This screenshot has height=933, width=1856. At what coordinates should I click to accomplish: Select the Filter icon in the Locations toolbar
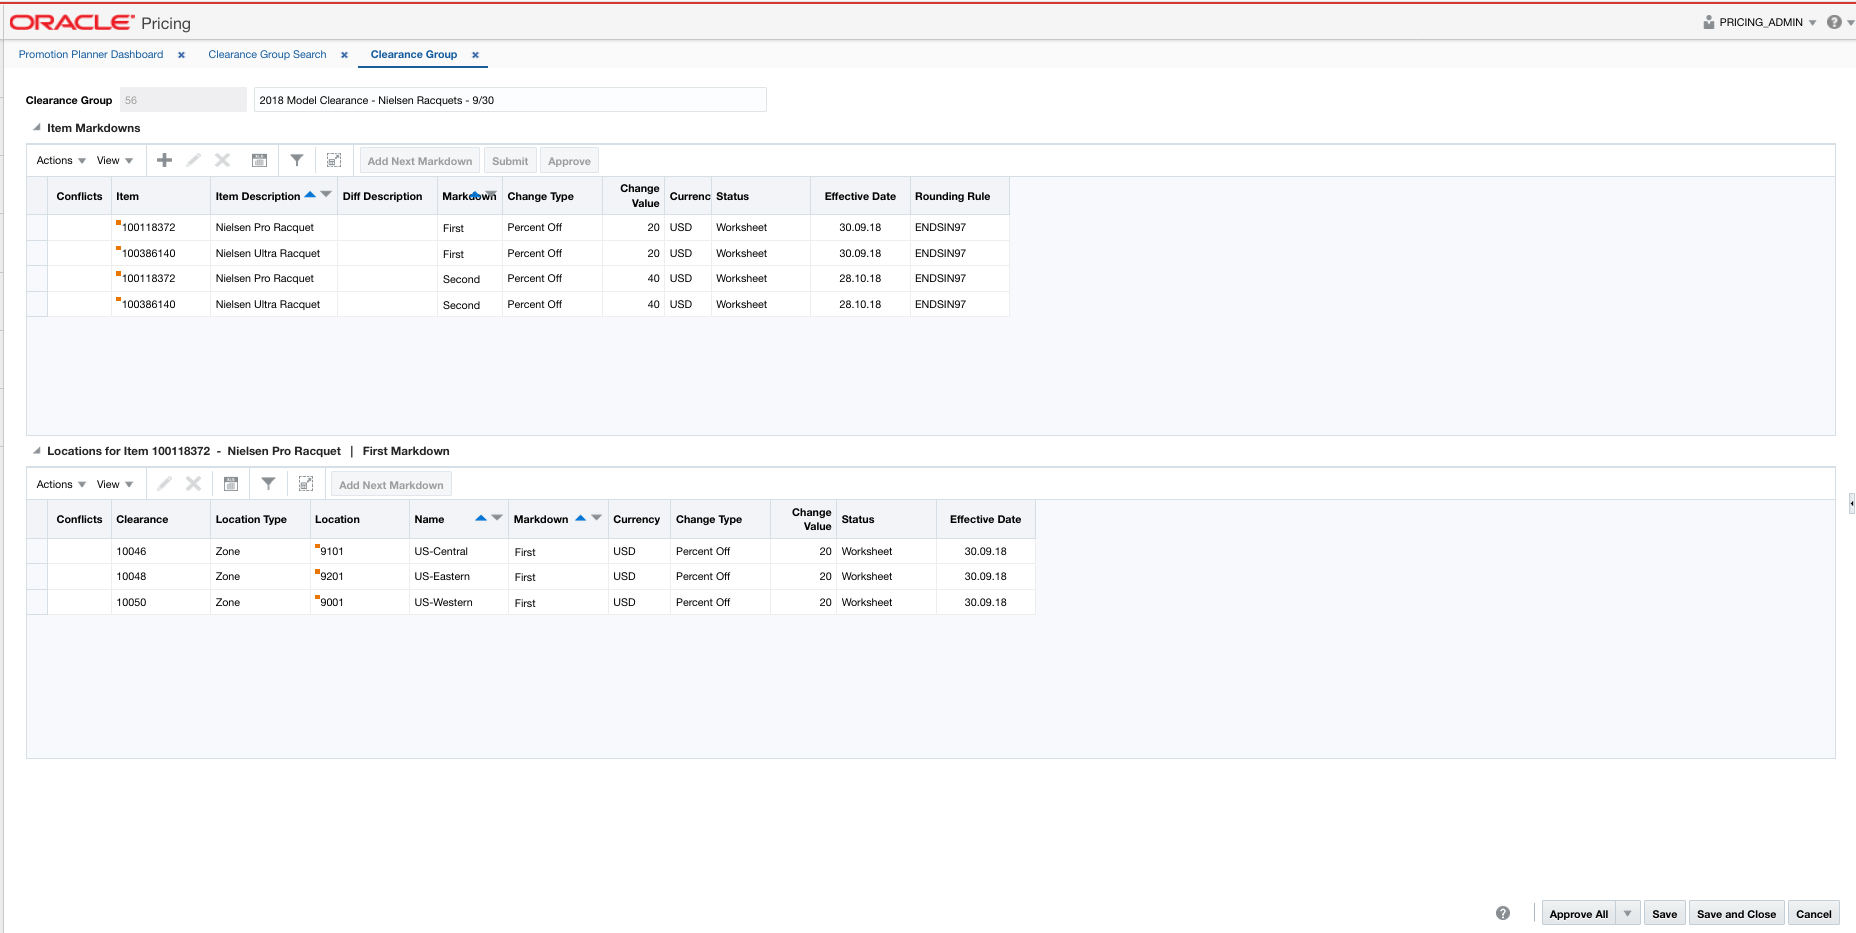(x=268, y=483)
